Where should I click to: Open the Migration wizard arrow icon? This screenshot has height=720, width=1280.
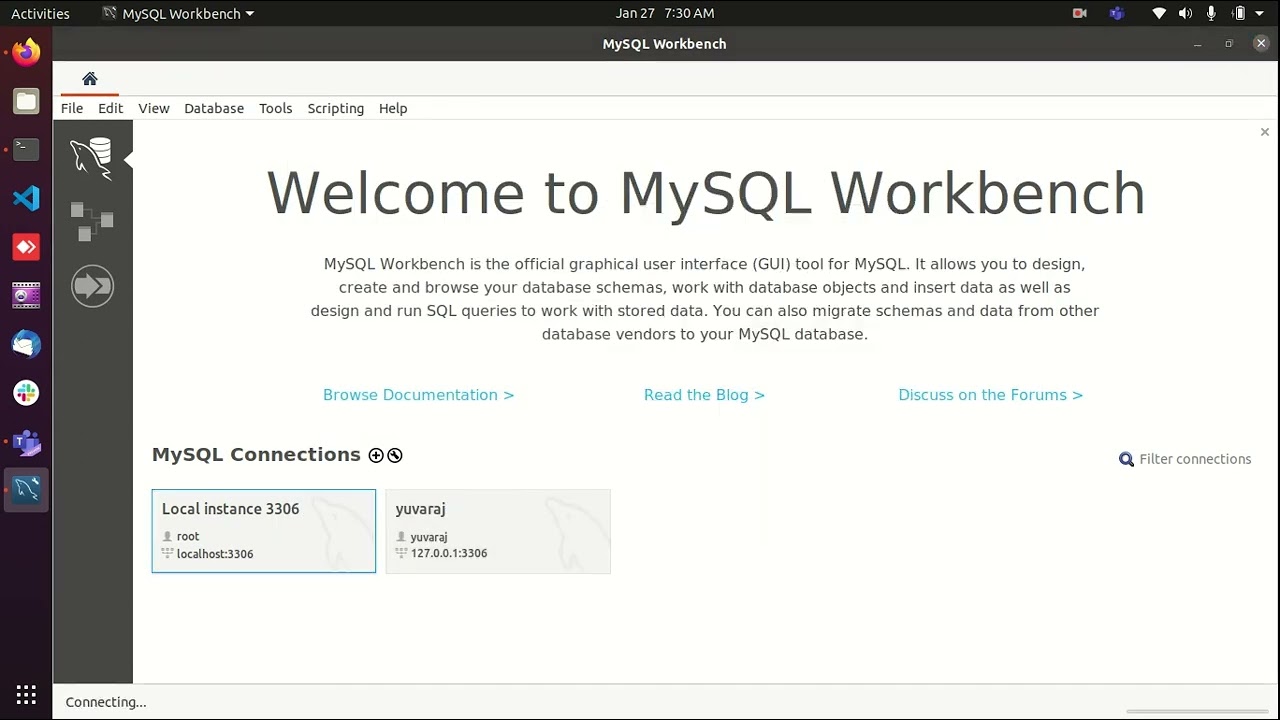coord(92,287)
